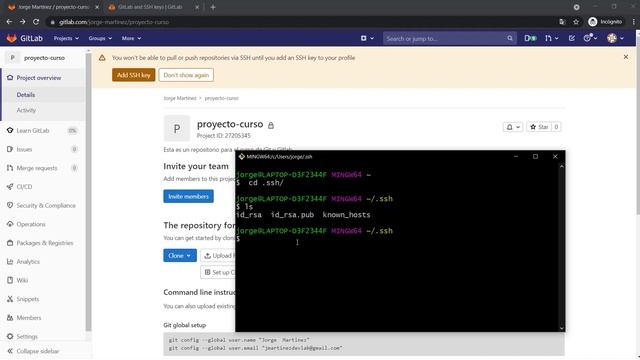
Task: Select Details in sidebar
Action: point(26,95)
